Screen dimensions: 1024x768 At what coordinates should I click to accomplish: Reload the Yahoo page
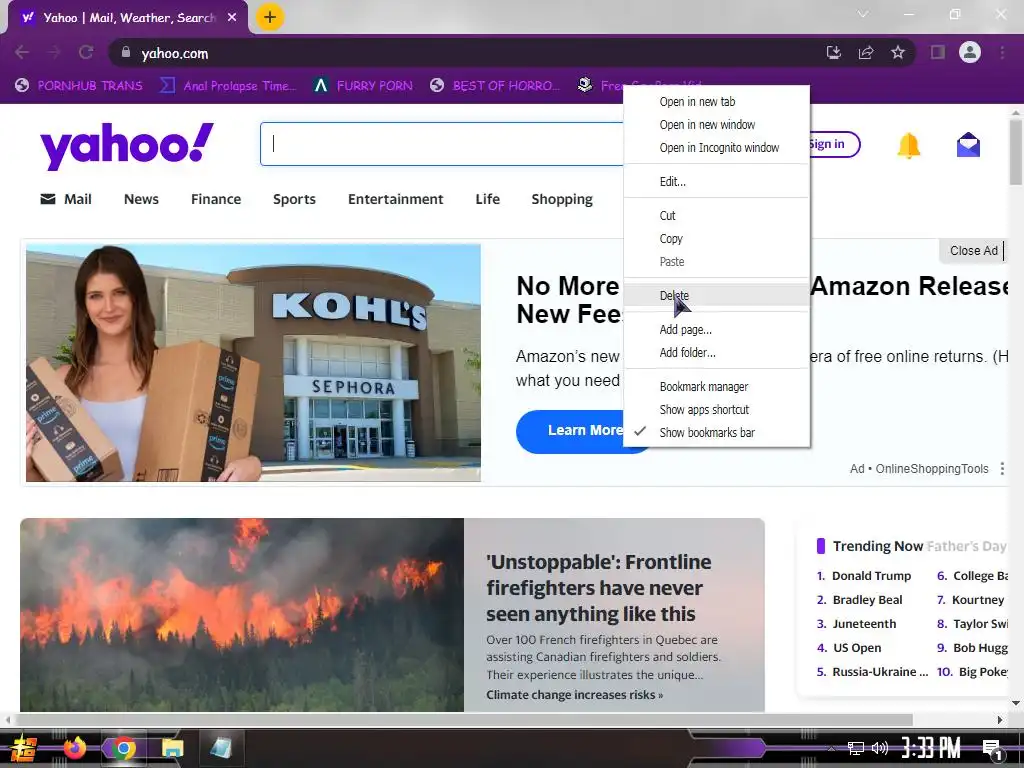coord(86,52)
